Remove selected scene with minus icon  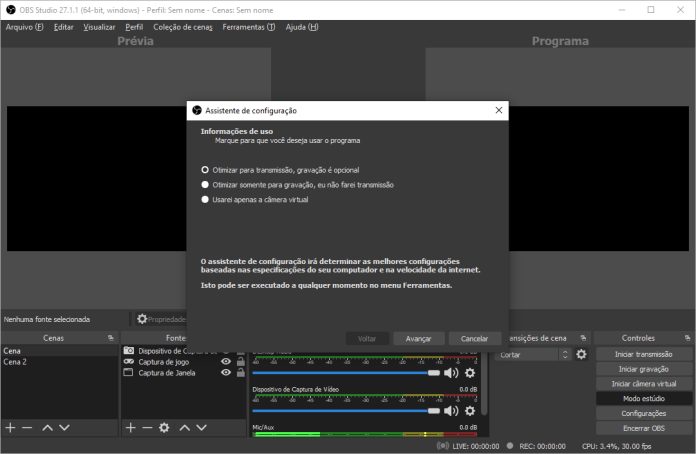[x=27, y=427]
